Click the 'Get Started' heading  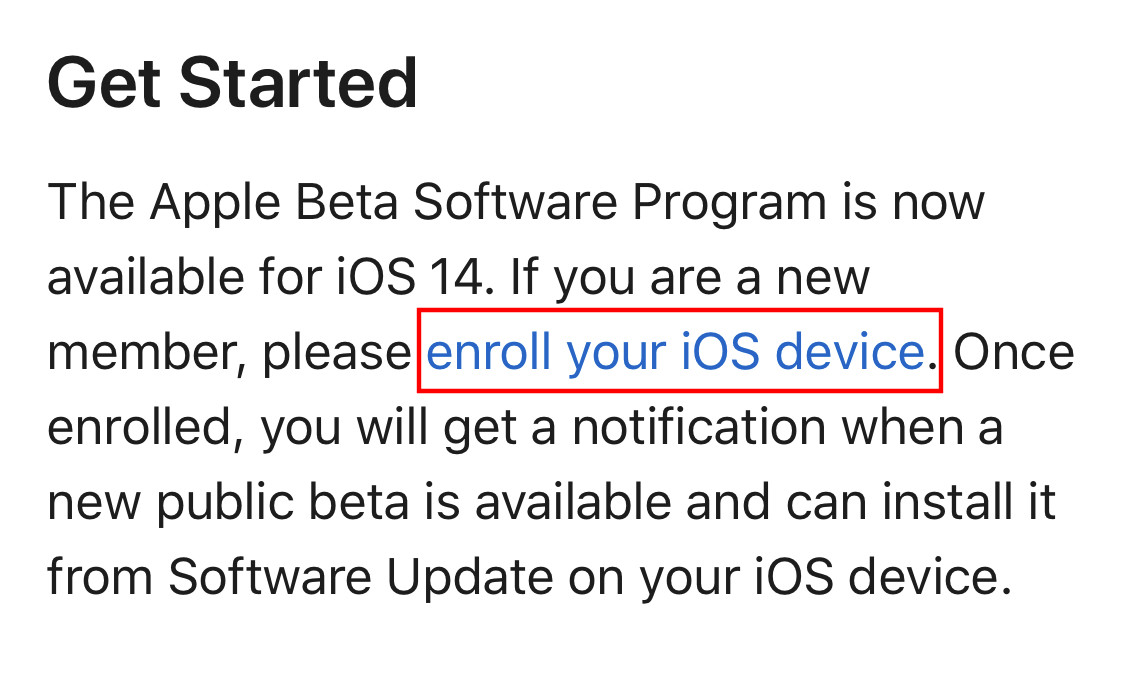tap(232, 84)
